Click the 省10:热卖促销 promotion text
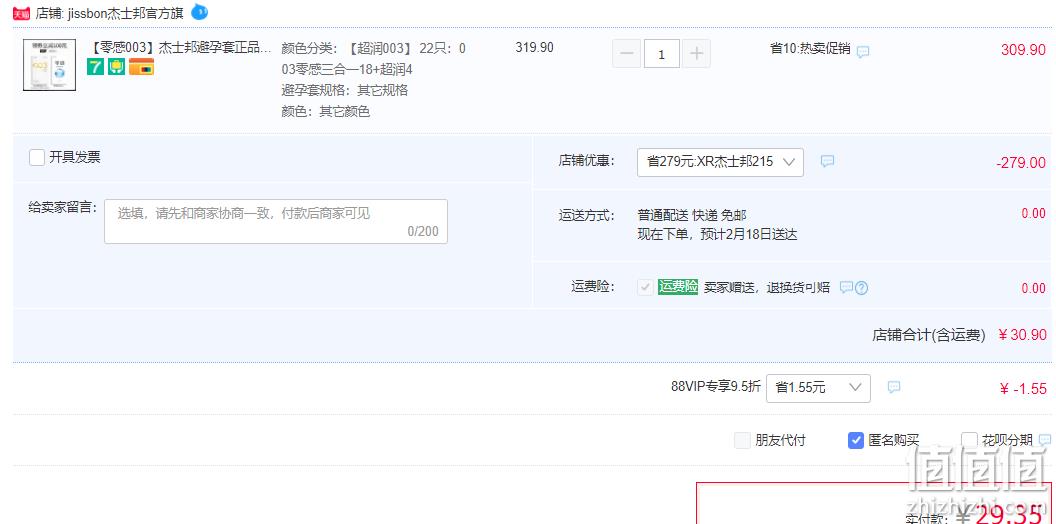This screenshot has width=1056, height=524. (x=810, y=49)
